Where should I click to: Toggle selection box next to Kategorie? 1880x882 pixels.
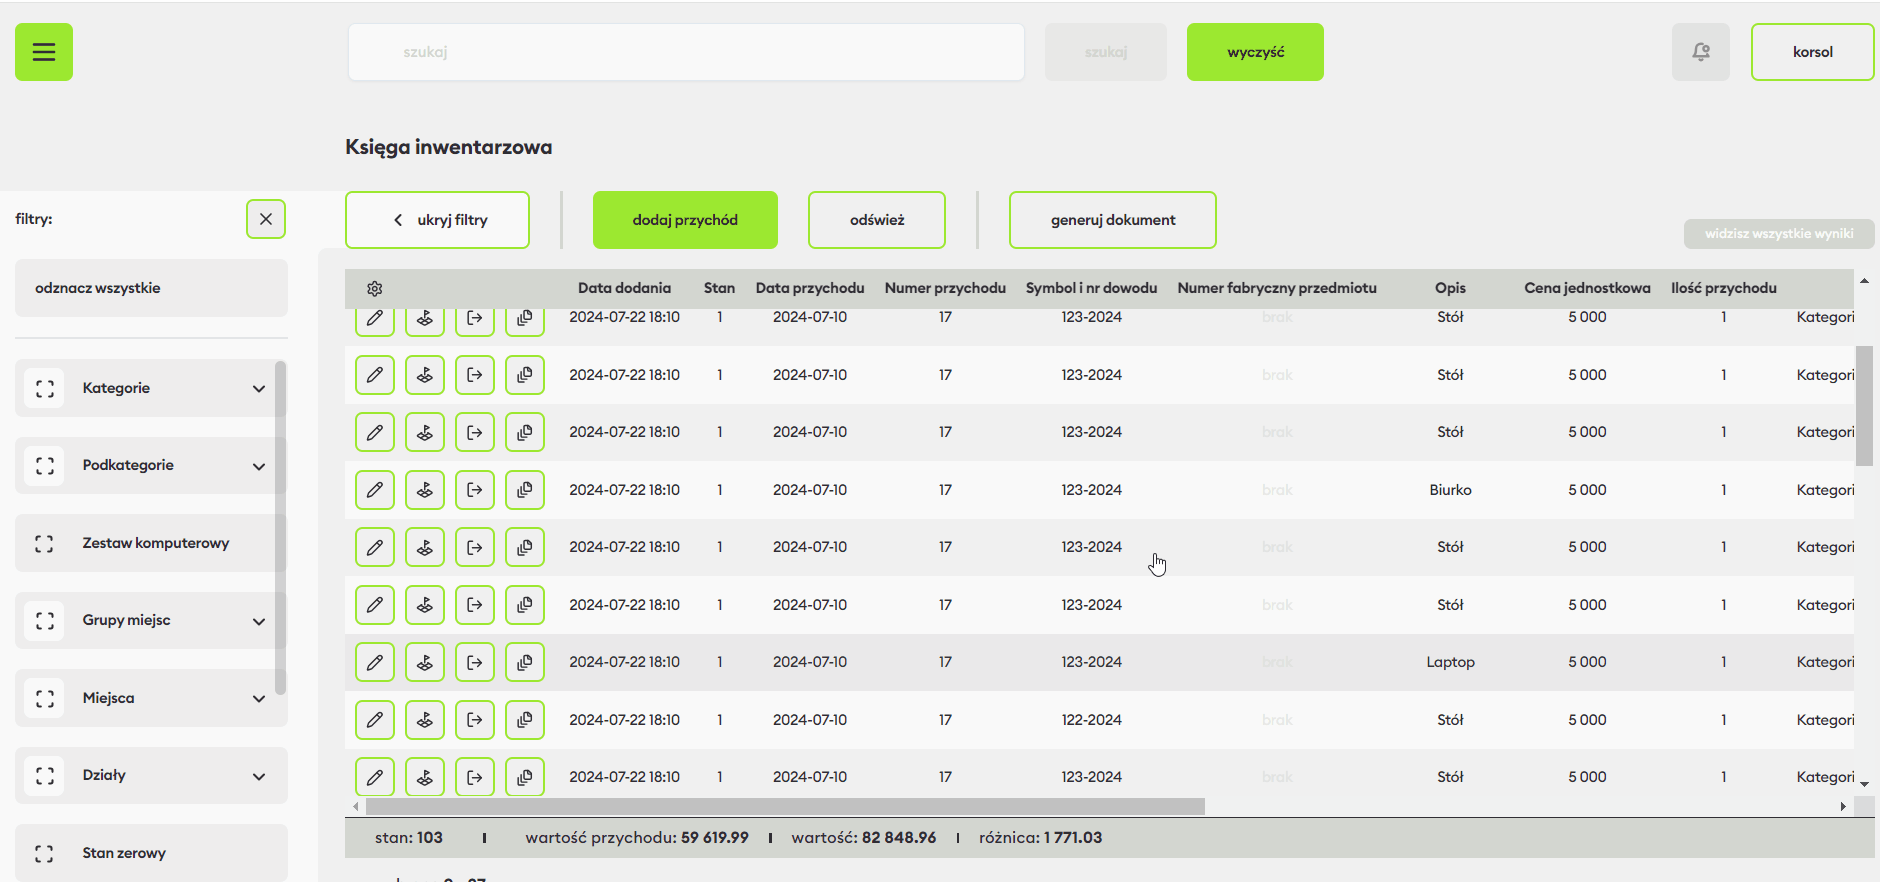(x=45, y=388)
